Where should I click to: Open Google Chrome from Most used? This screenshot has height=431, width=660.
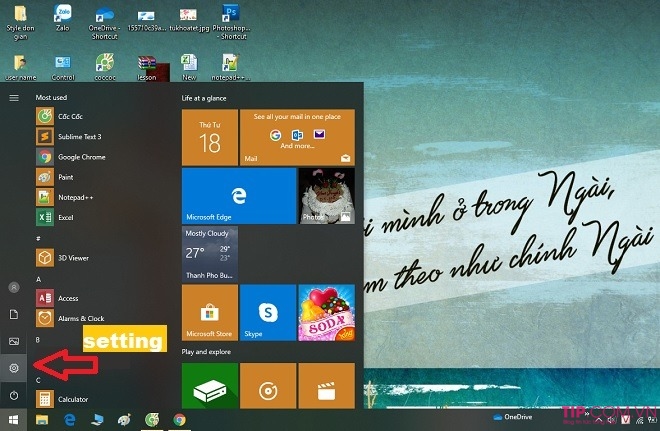point(102,157)
